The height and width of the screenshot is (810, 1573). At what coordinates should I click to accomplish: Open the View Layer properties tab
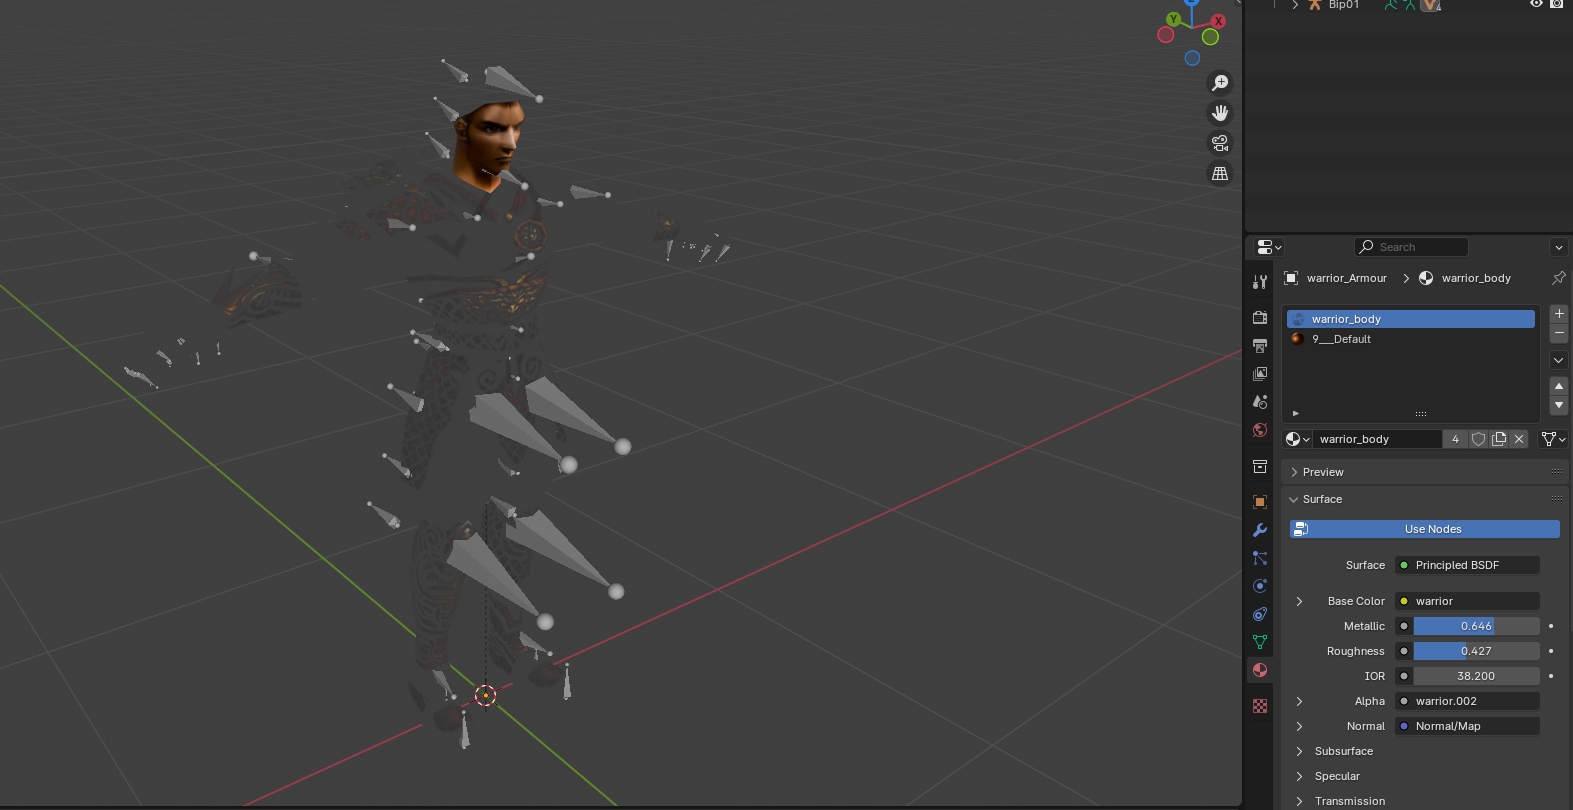pos(1260,373)
